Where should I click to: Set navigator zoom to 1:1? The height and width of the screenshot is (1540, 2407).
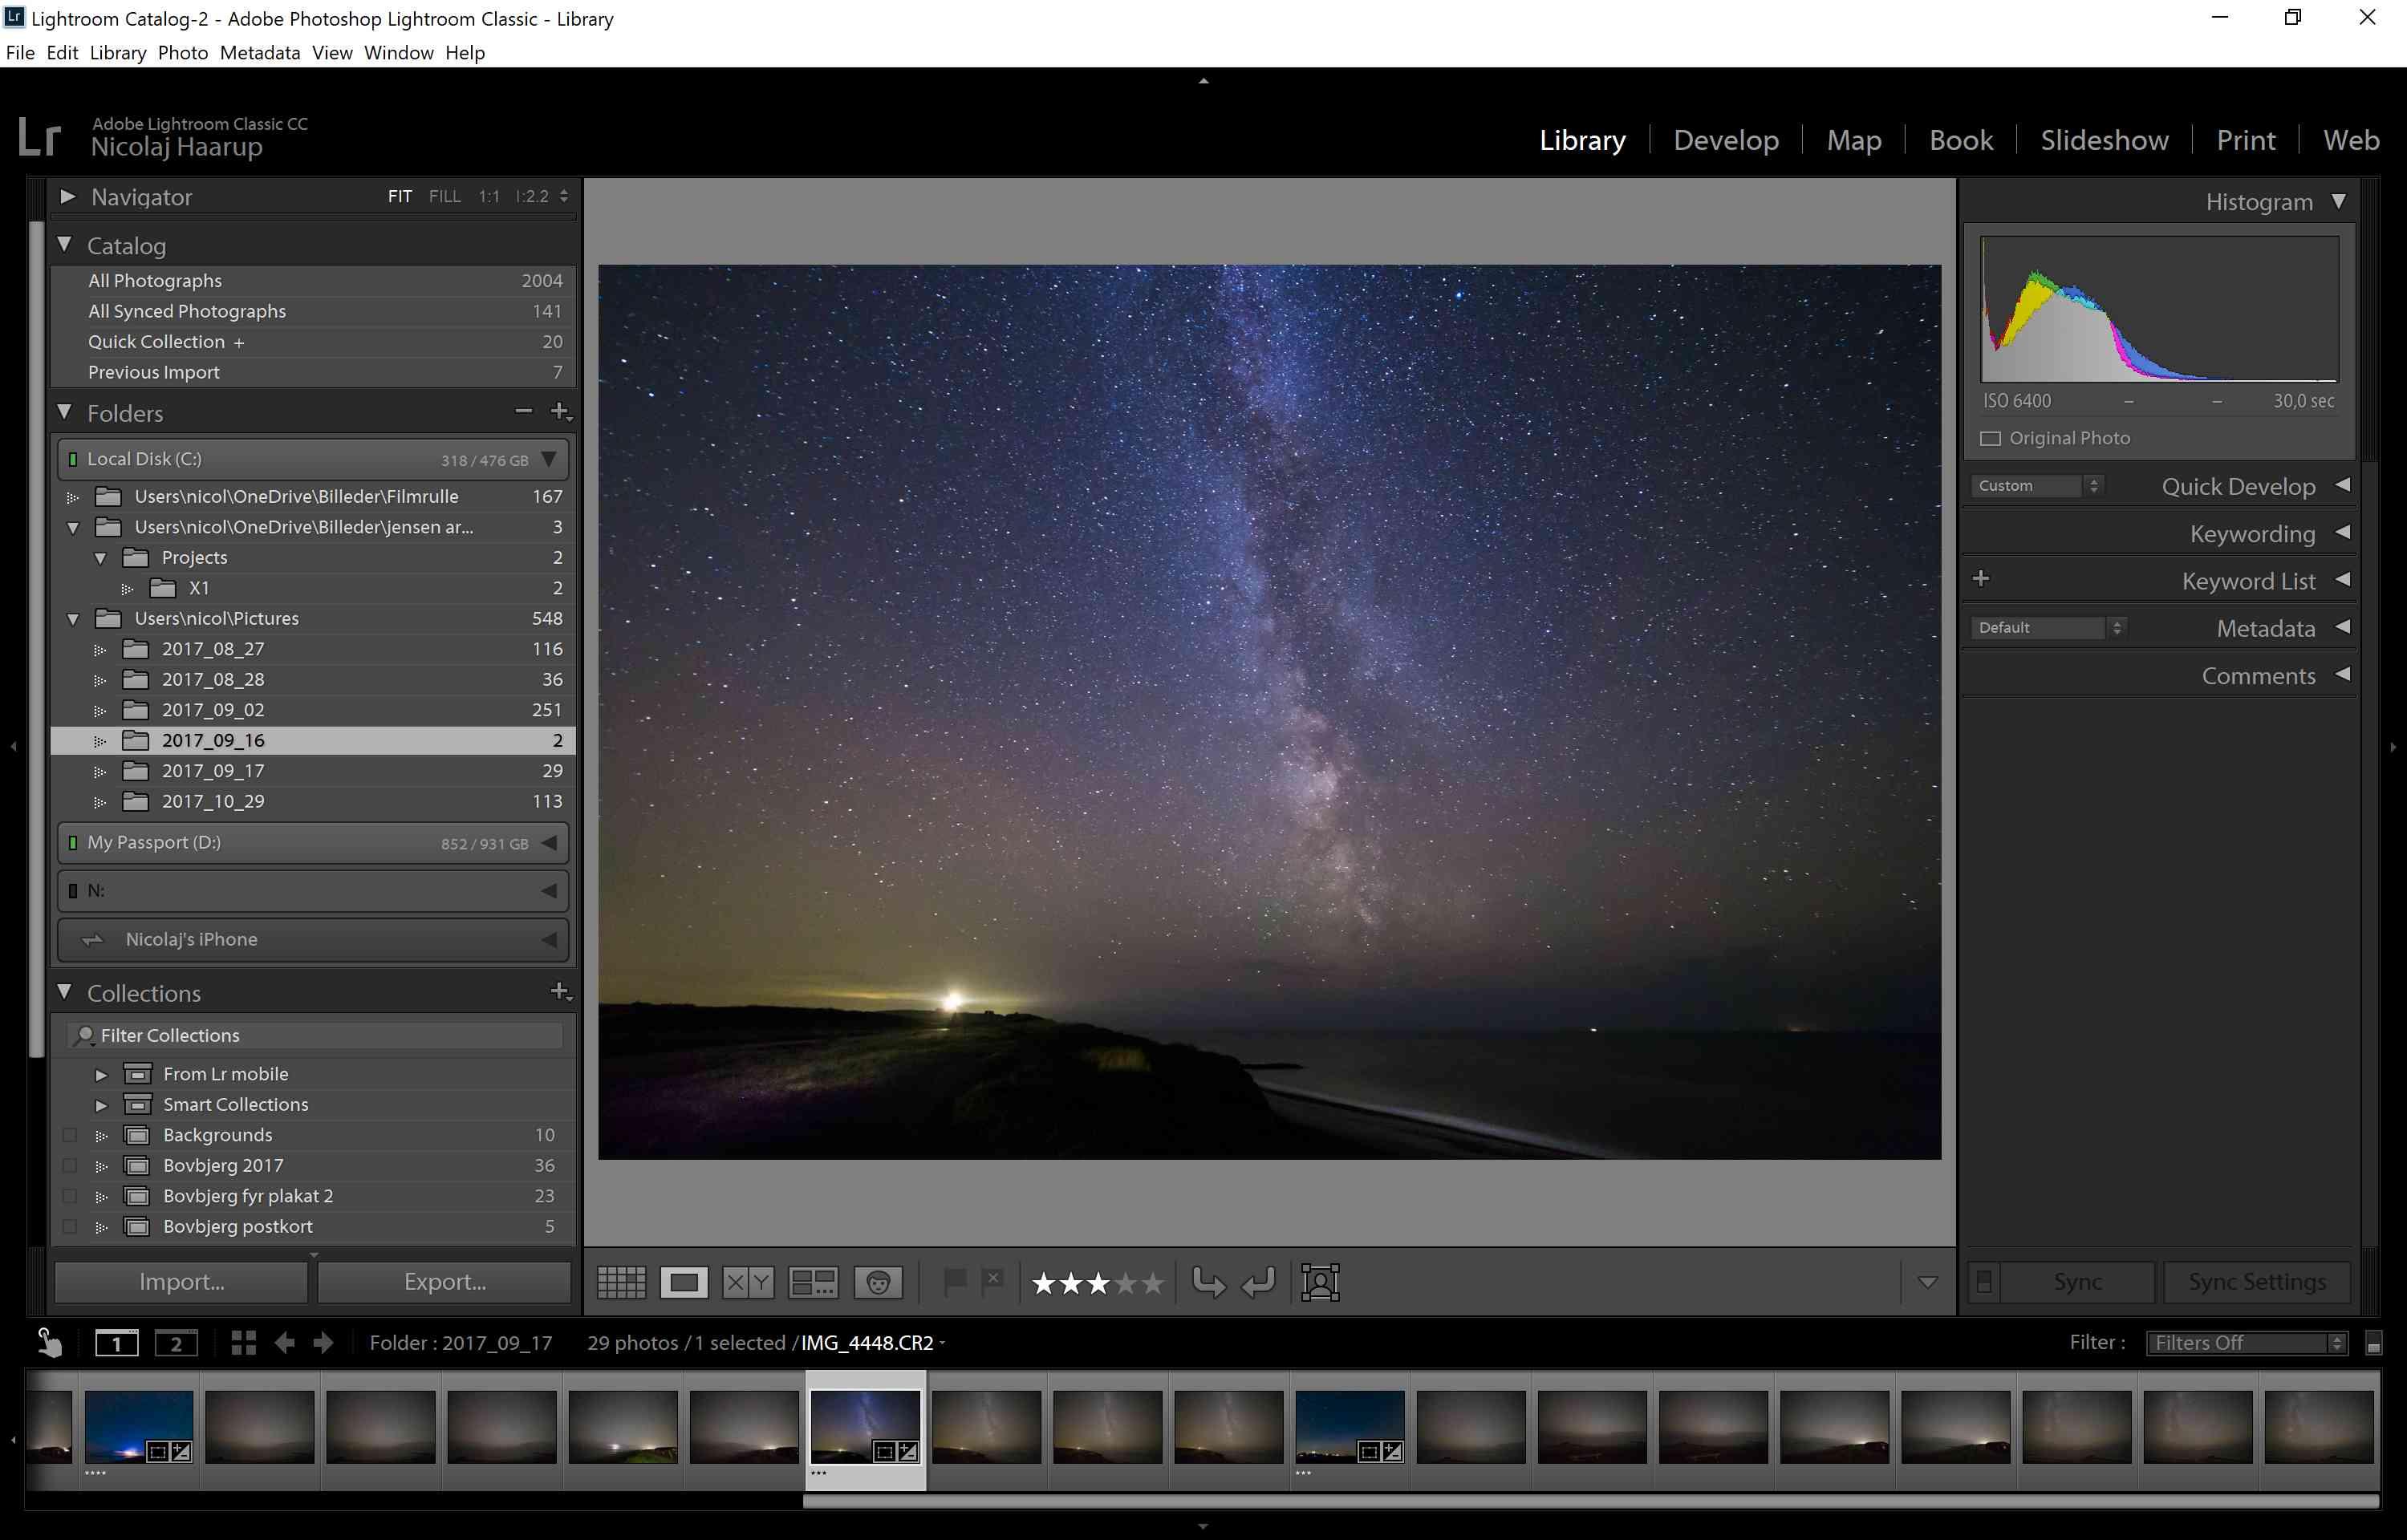pyautogui.click(x=489, y=197)
